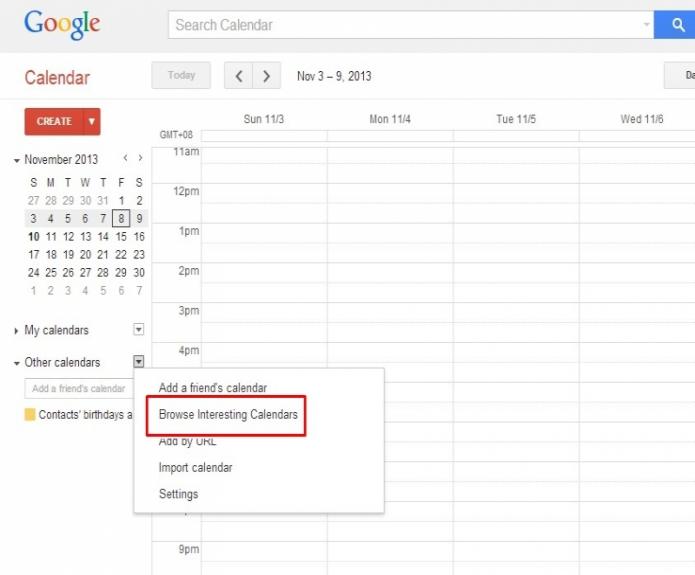Select November 10 in mini calendar
The height and width of the screenshot is (575, 695).
(34, 236)
